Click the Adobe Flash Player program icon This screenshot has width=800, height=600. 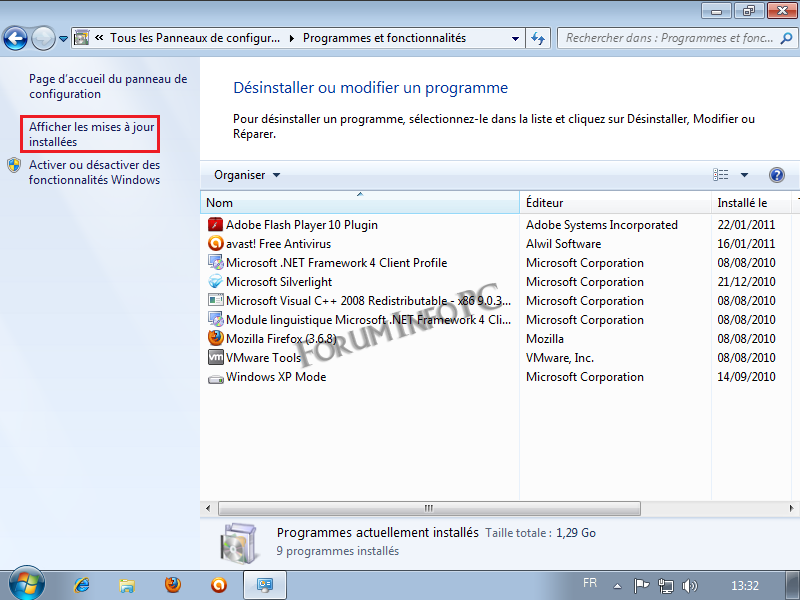216,224
